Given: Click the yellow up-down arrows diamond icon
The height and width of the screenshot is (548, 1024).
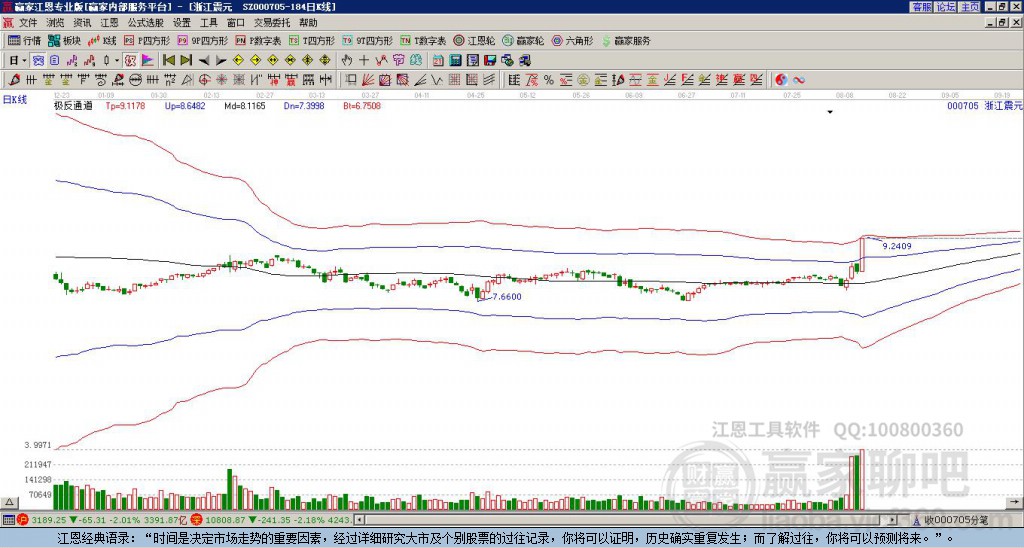Looking at the screenshot, I should click(308, 61).
